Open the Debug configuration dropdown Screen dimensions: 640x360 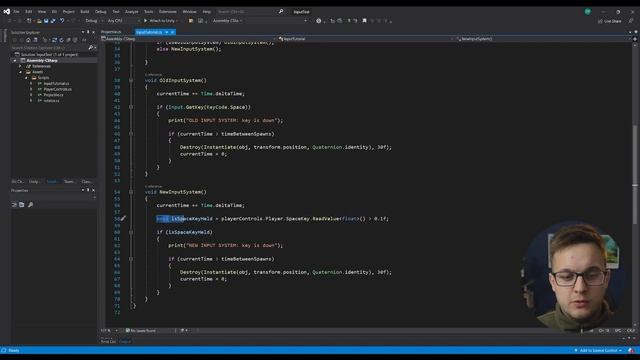[x=93, y=21]
